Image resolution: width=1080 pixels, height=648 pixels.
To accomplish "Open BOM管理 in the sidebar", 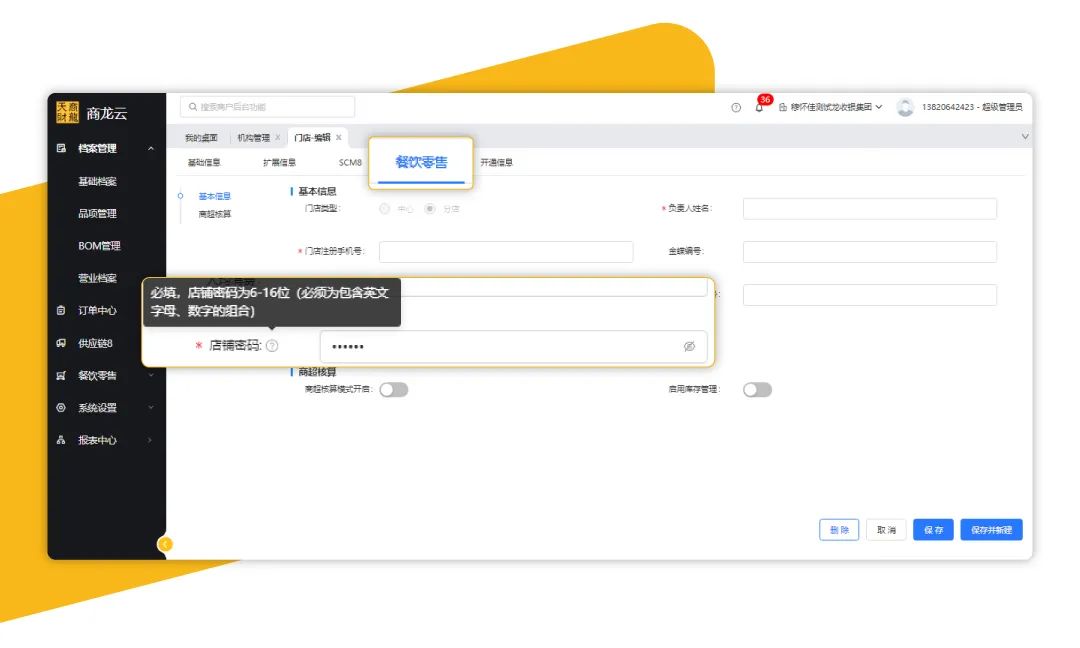I will tap(99, 246).
